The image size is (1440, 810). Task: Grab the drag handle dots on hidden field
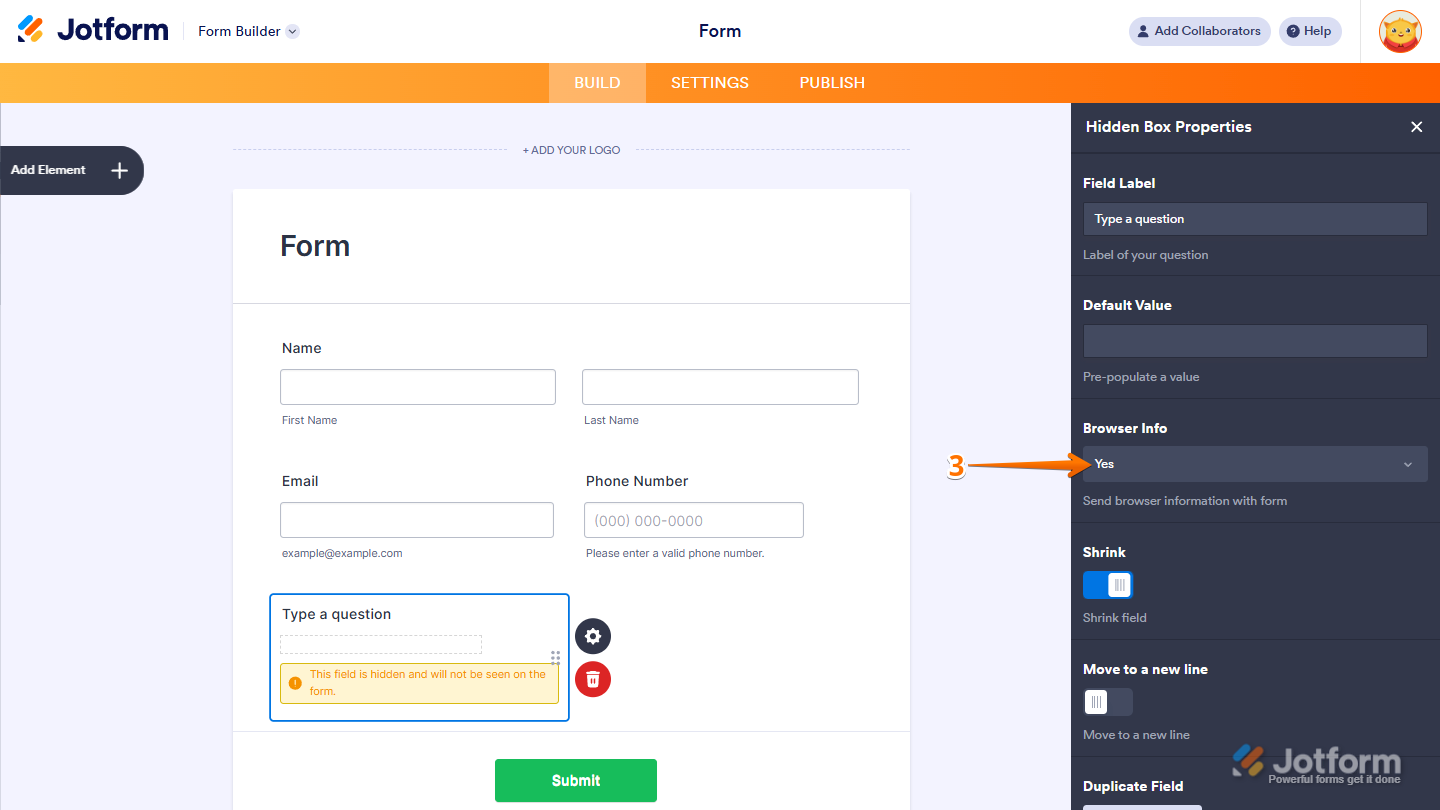click(x=555, y=657)
